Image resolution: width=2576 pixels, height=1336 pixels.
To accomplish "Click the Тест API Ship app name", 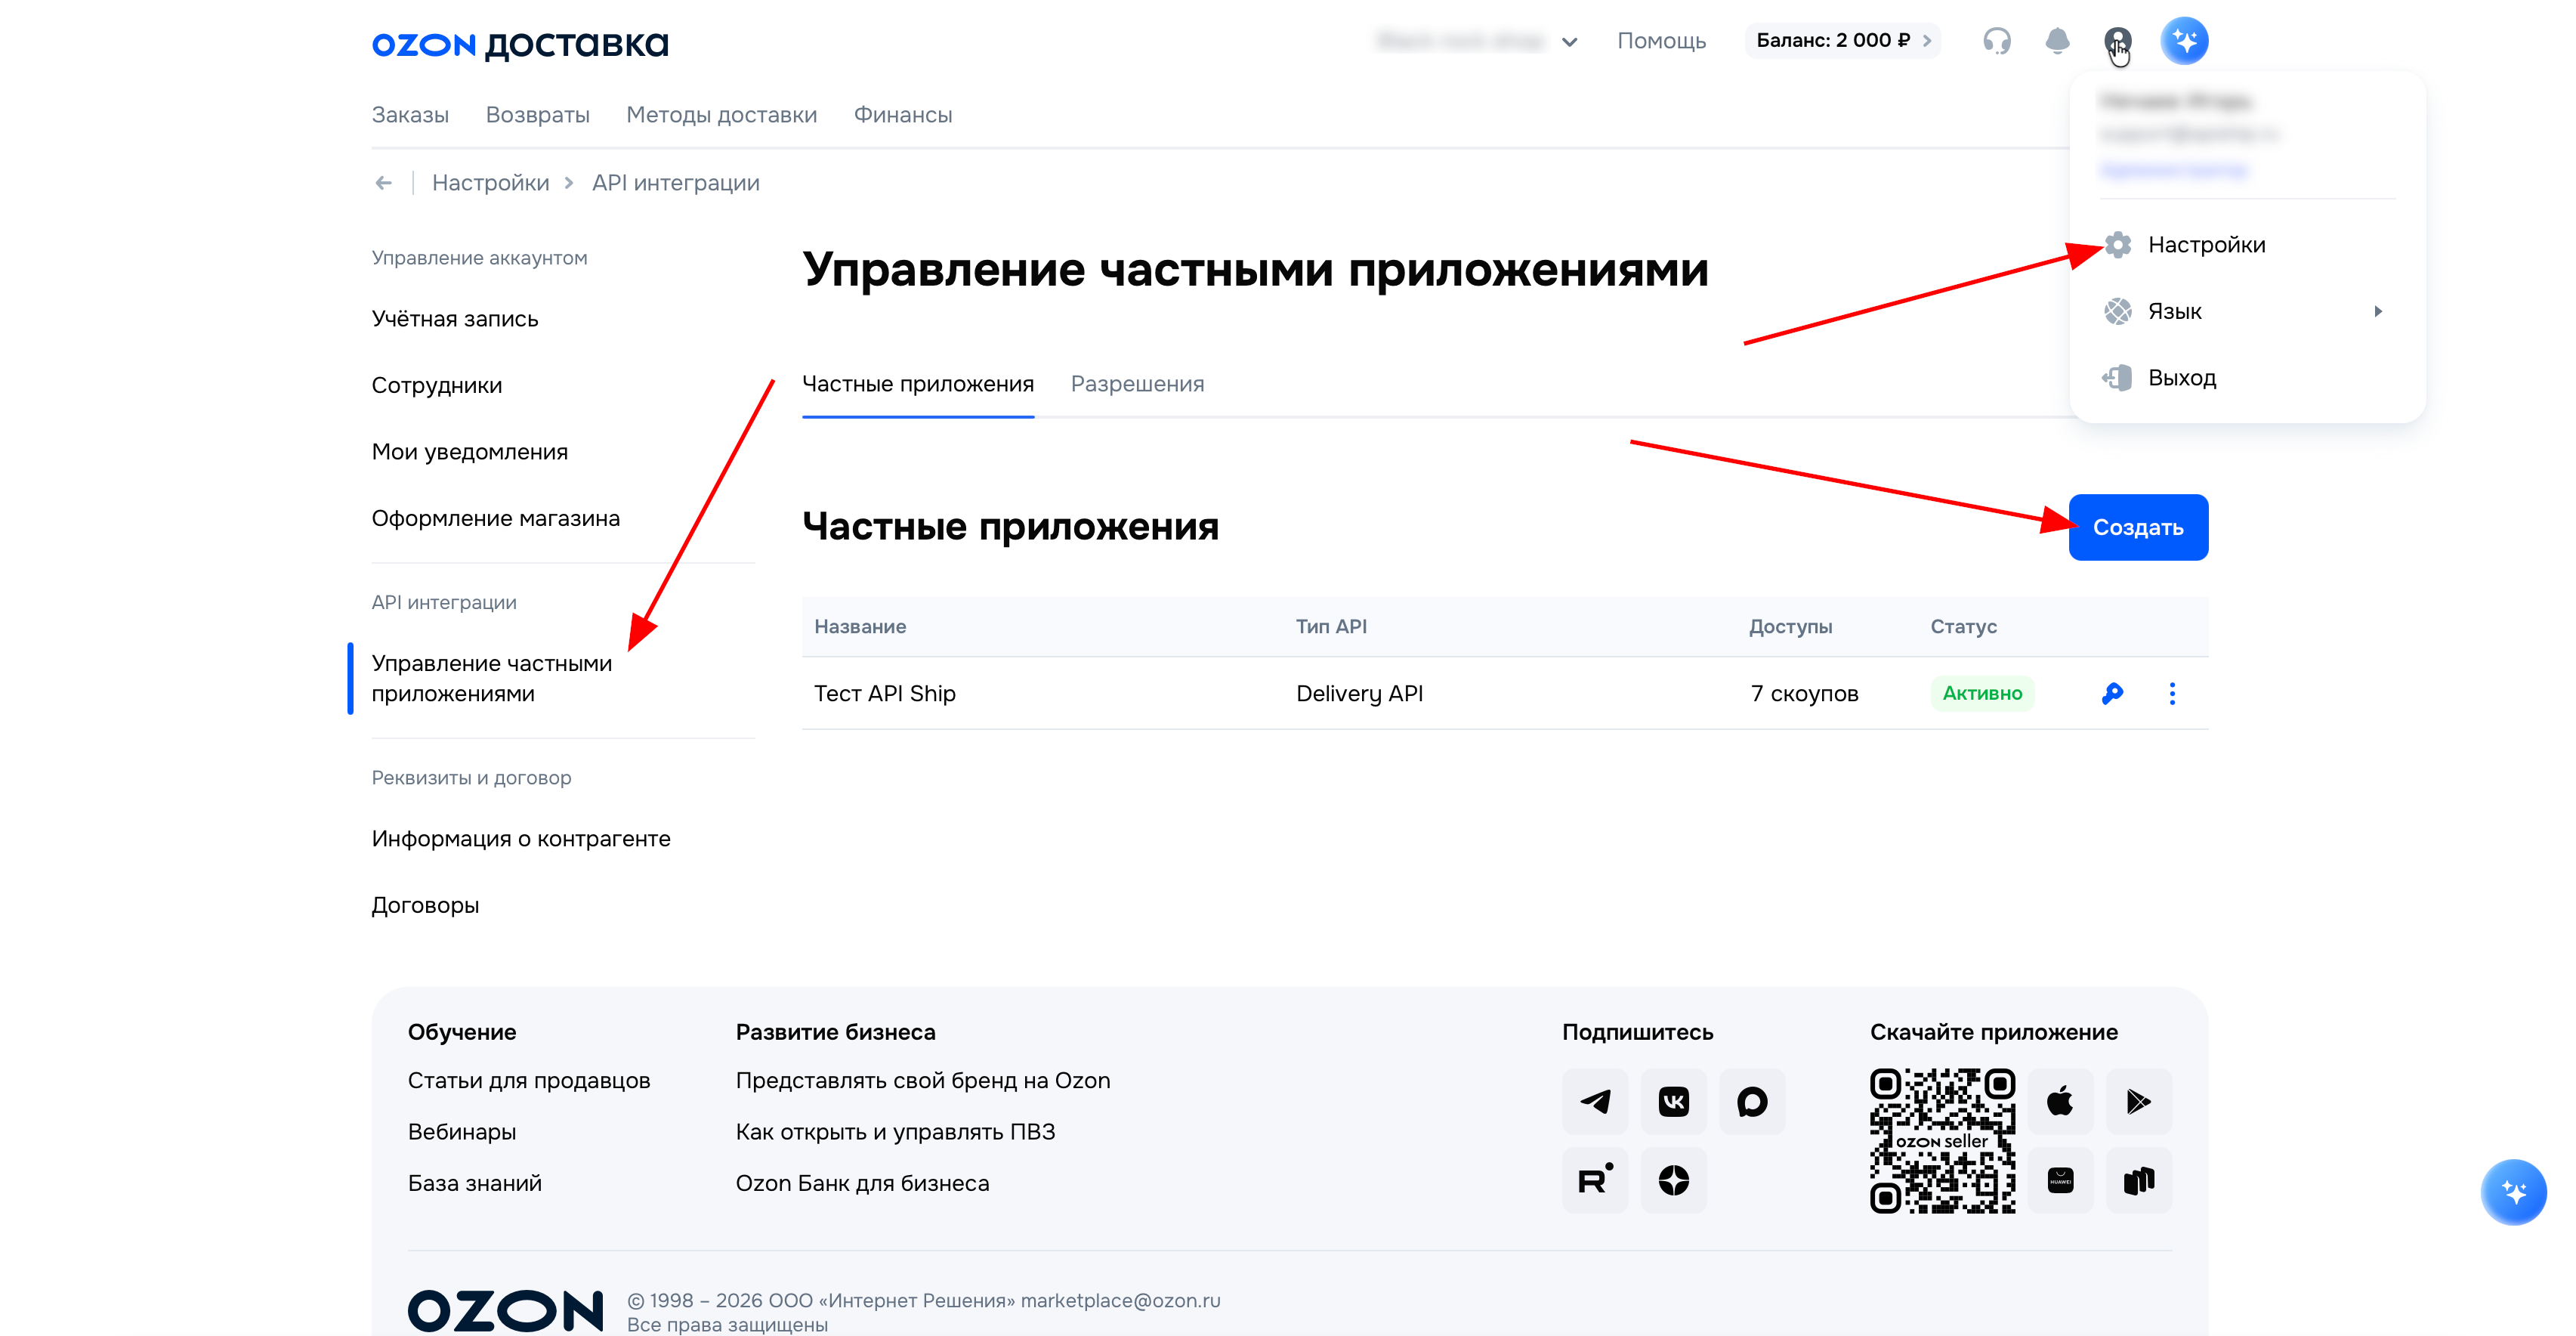I will (885, 694).
